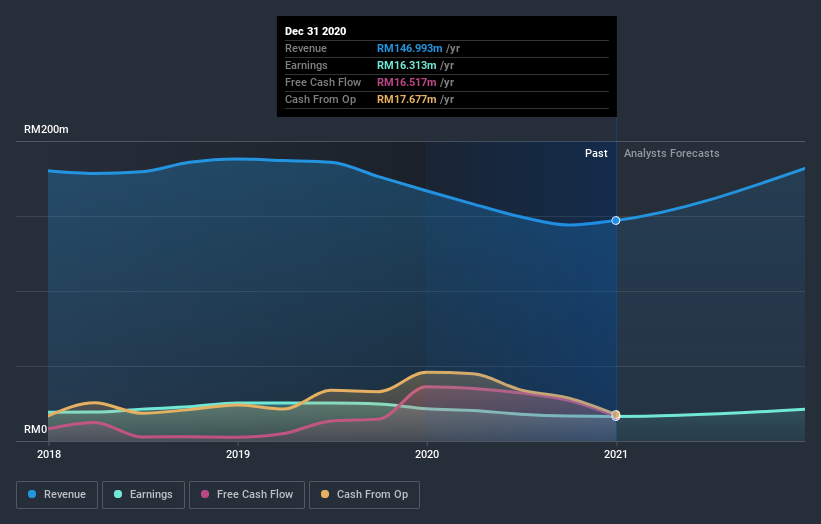821x524 pixels.
Task: Click the Cash From Op label in tooltip
Action: pos(320,99)
